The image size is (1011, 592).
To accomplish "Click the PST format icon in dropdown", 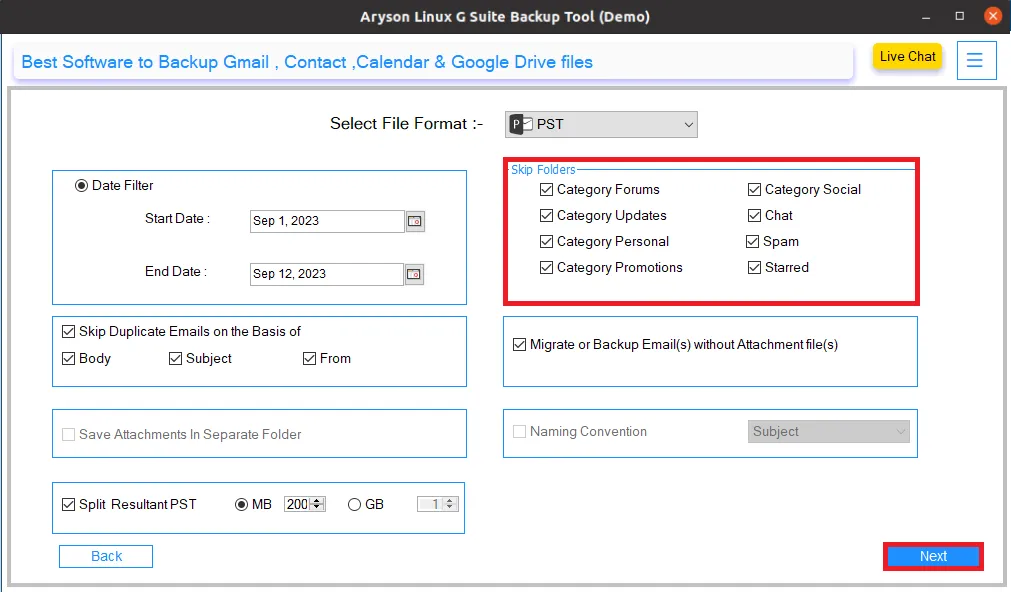I will (521, 124).
